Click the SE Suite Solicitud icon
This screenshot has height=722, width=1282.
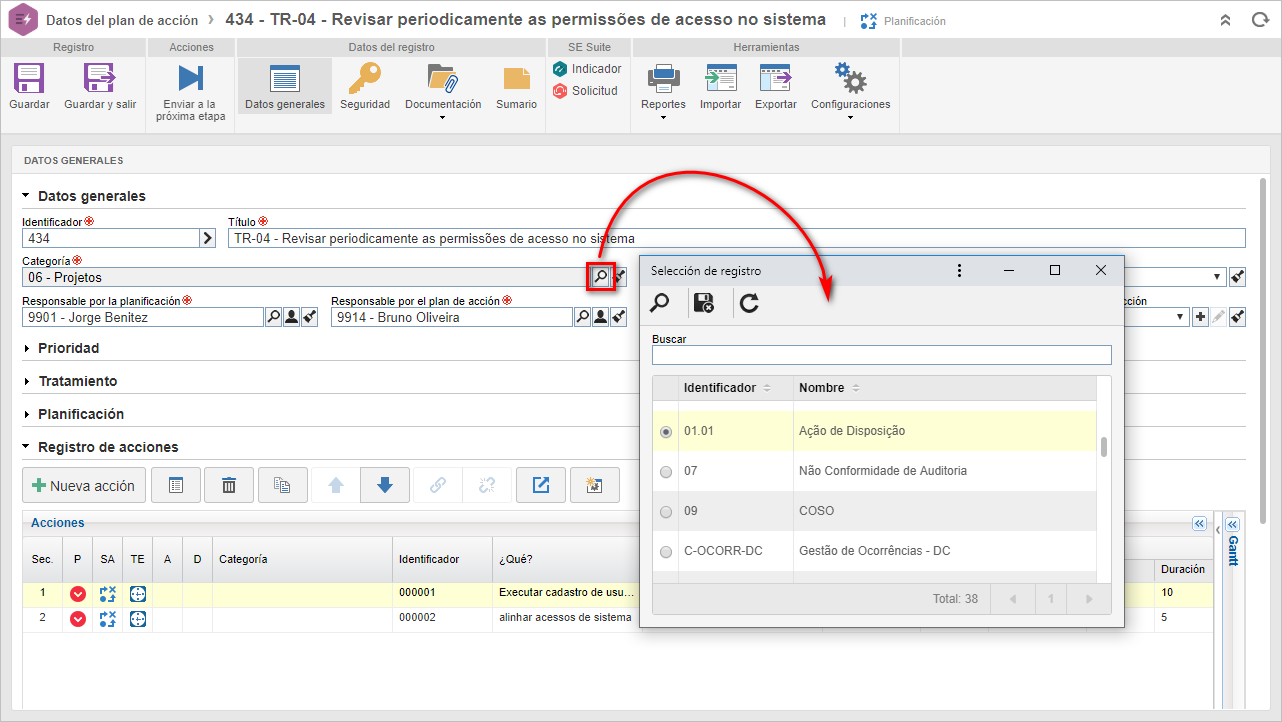tap(560, 91)
